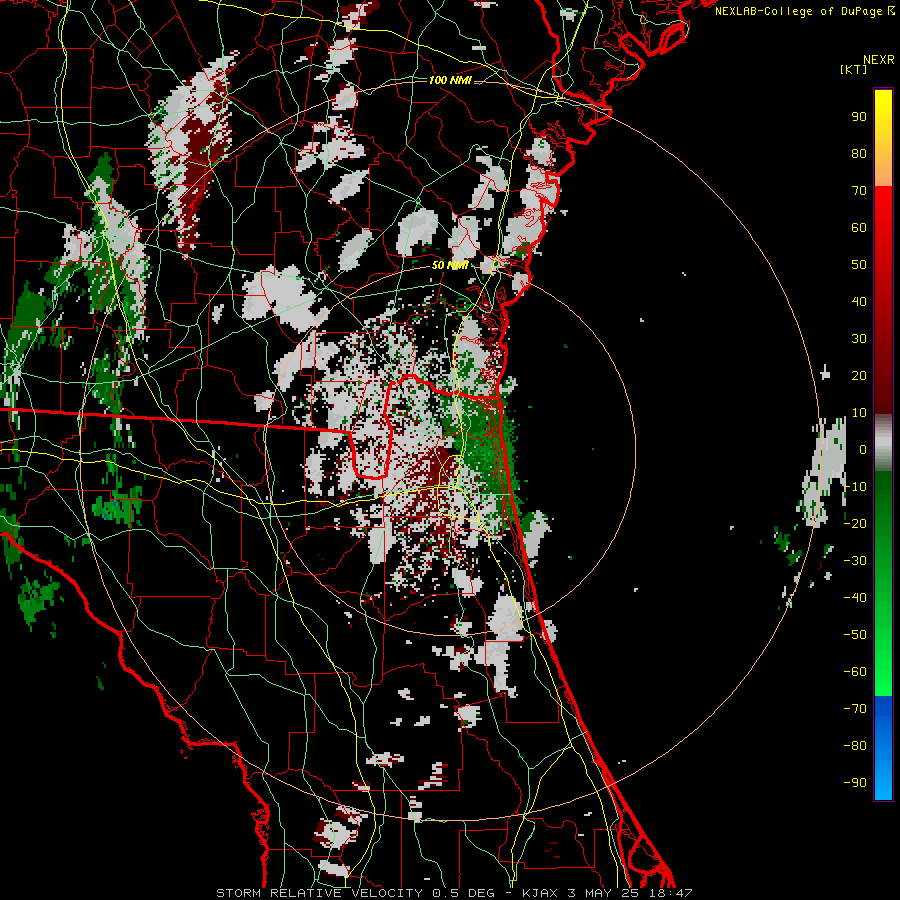The width and height of the screenshot is (900, 900).
Task: Click the -80 value on the velocity scale
Action: [855, 746]
